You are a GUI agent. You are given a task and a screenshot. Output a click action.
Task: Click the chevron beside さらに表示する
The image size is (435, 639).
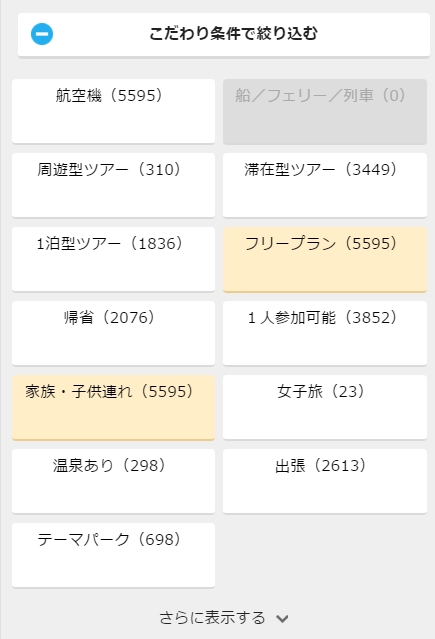[x=282, y=619]
